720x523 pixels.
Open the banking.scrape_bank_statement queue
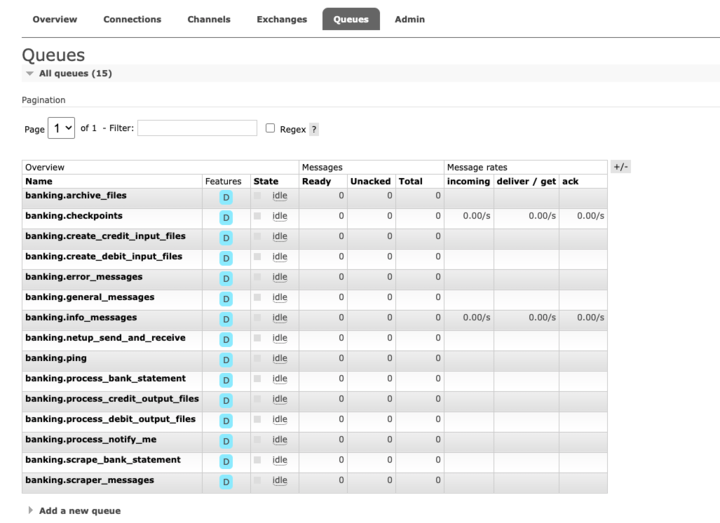tap(103, 460)
